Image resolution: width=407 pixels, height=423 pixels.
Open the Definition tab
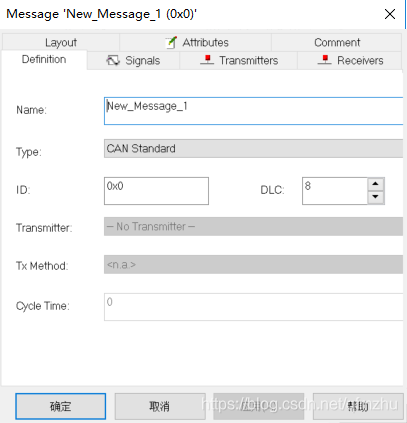click(44, 60)
